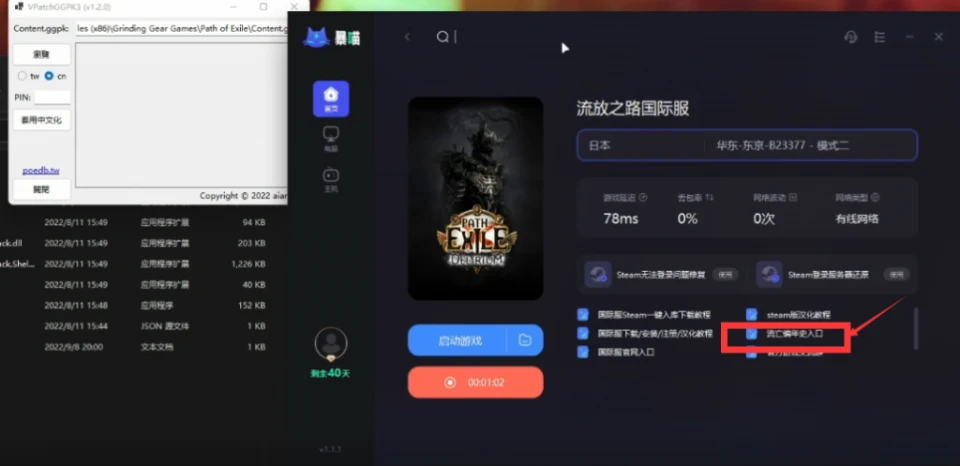Click 使用 button for Steam无法登录问题修复

725,275
